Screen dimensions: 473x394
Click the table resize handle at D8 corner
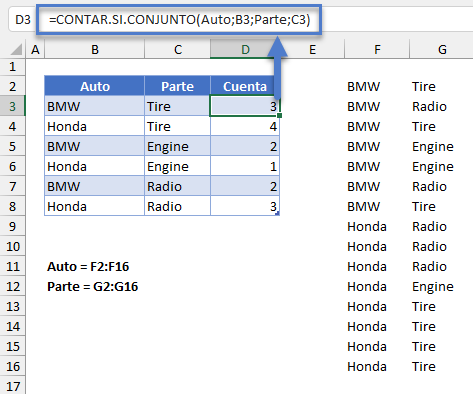[277, 213]
